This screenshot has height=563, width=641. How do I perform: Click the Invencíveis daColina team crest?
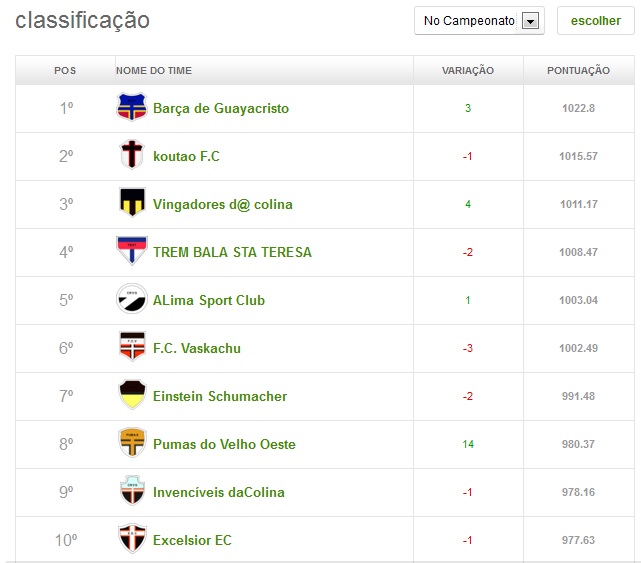click(x=131, y=492)
